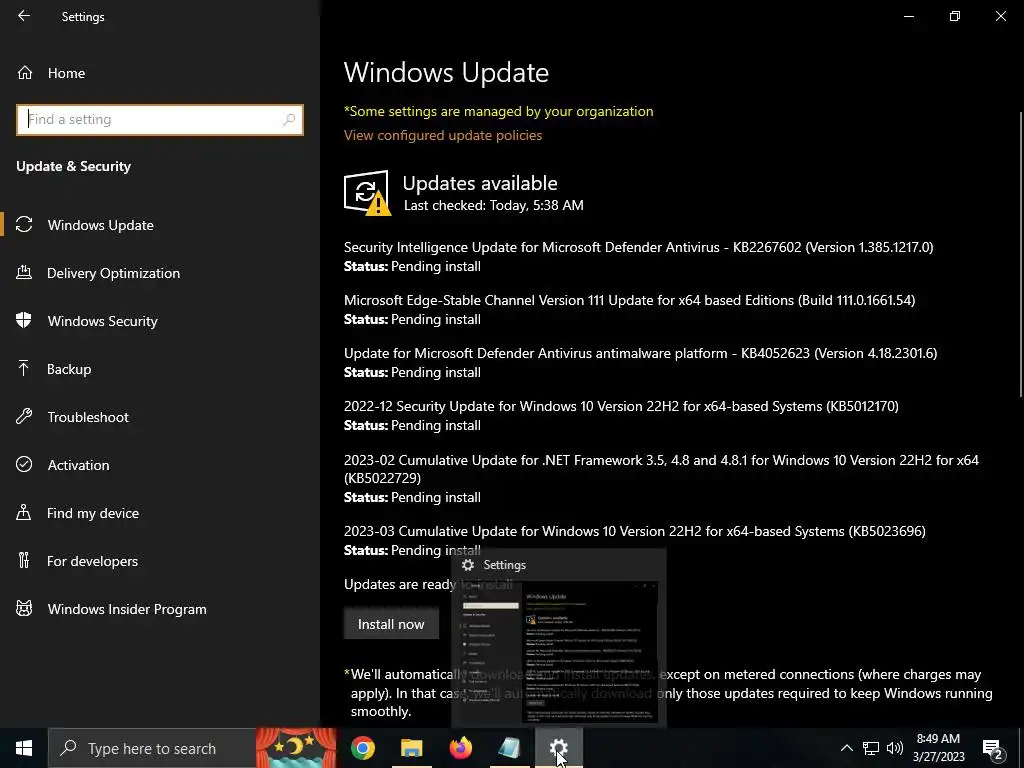Click the upward arrow Backup icon
The width and height of the screenshot is (1024, 768).
coord(24,368)
